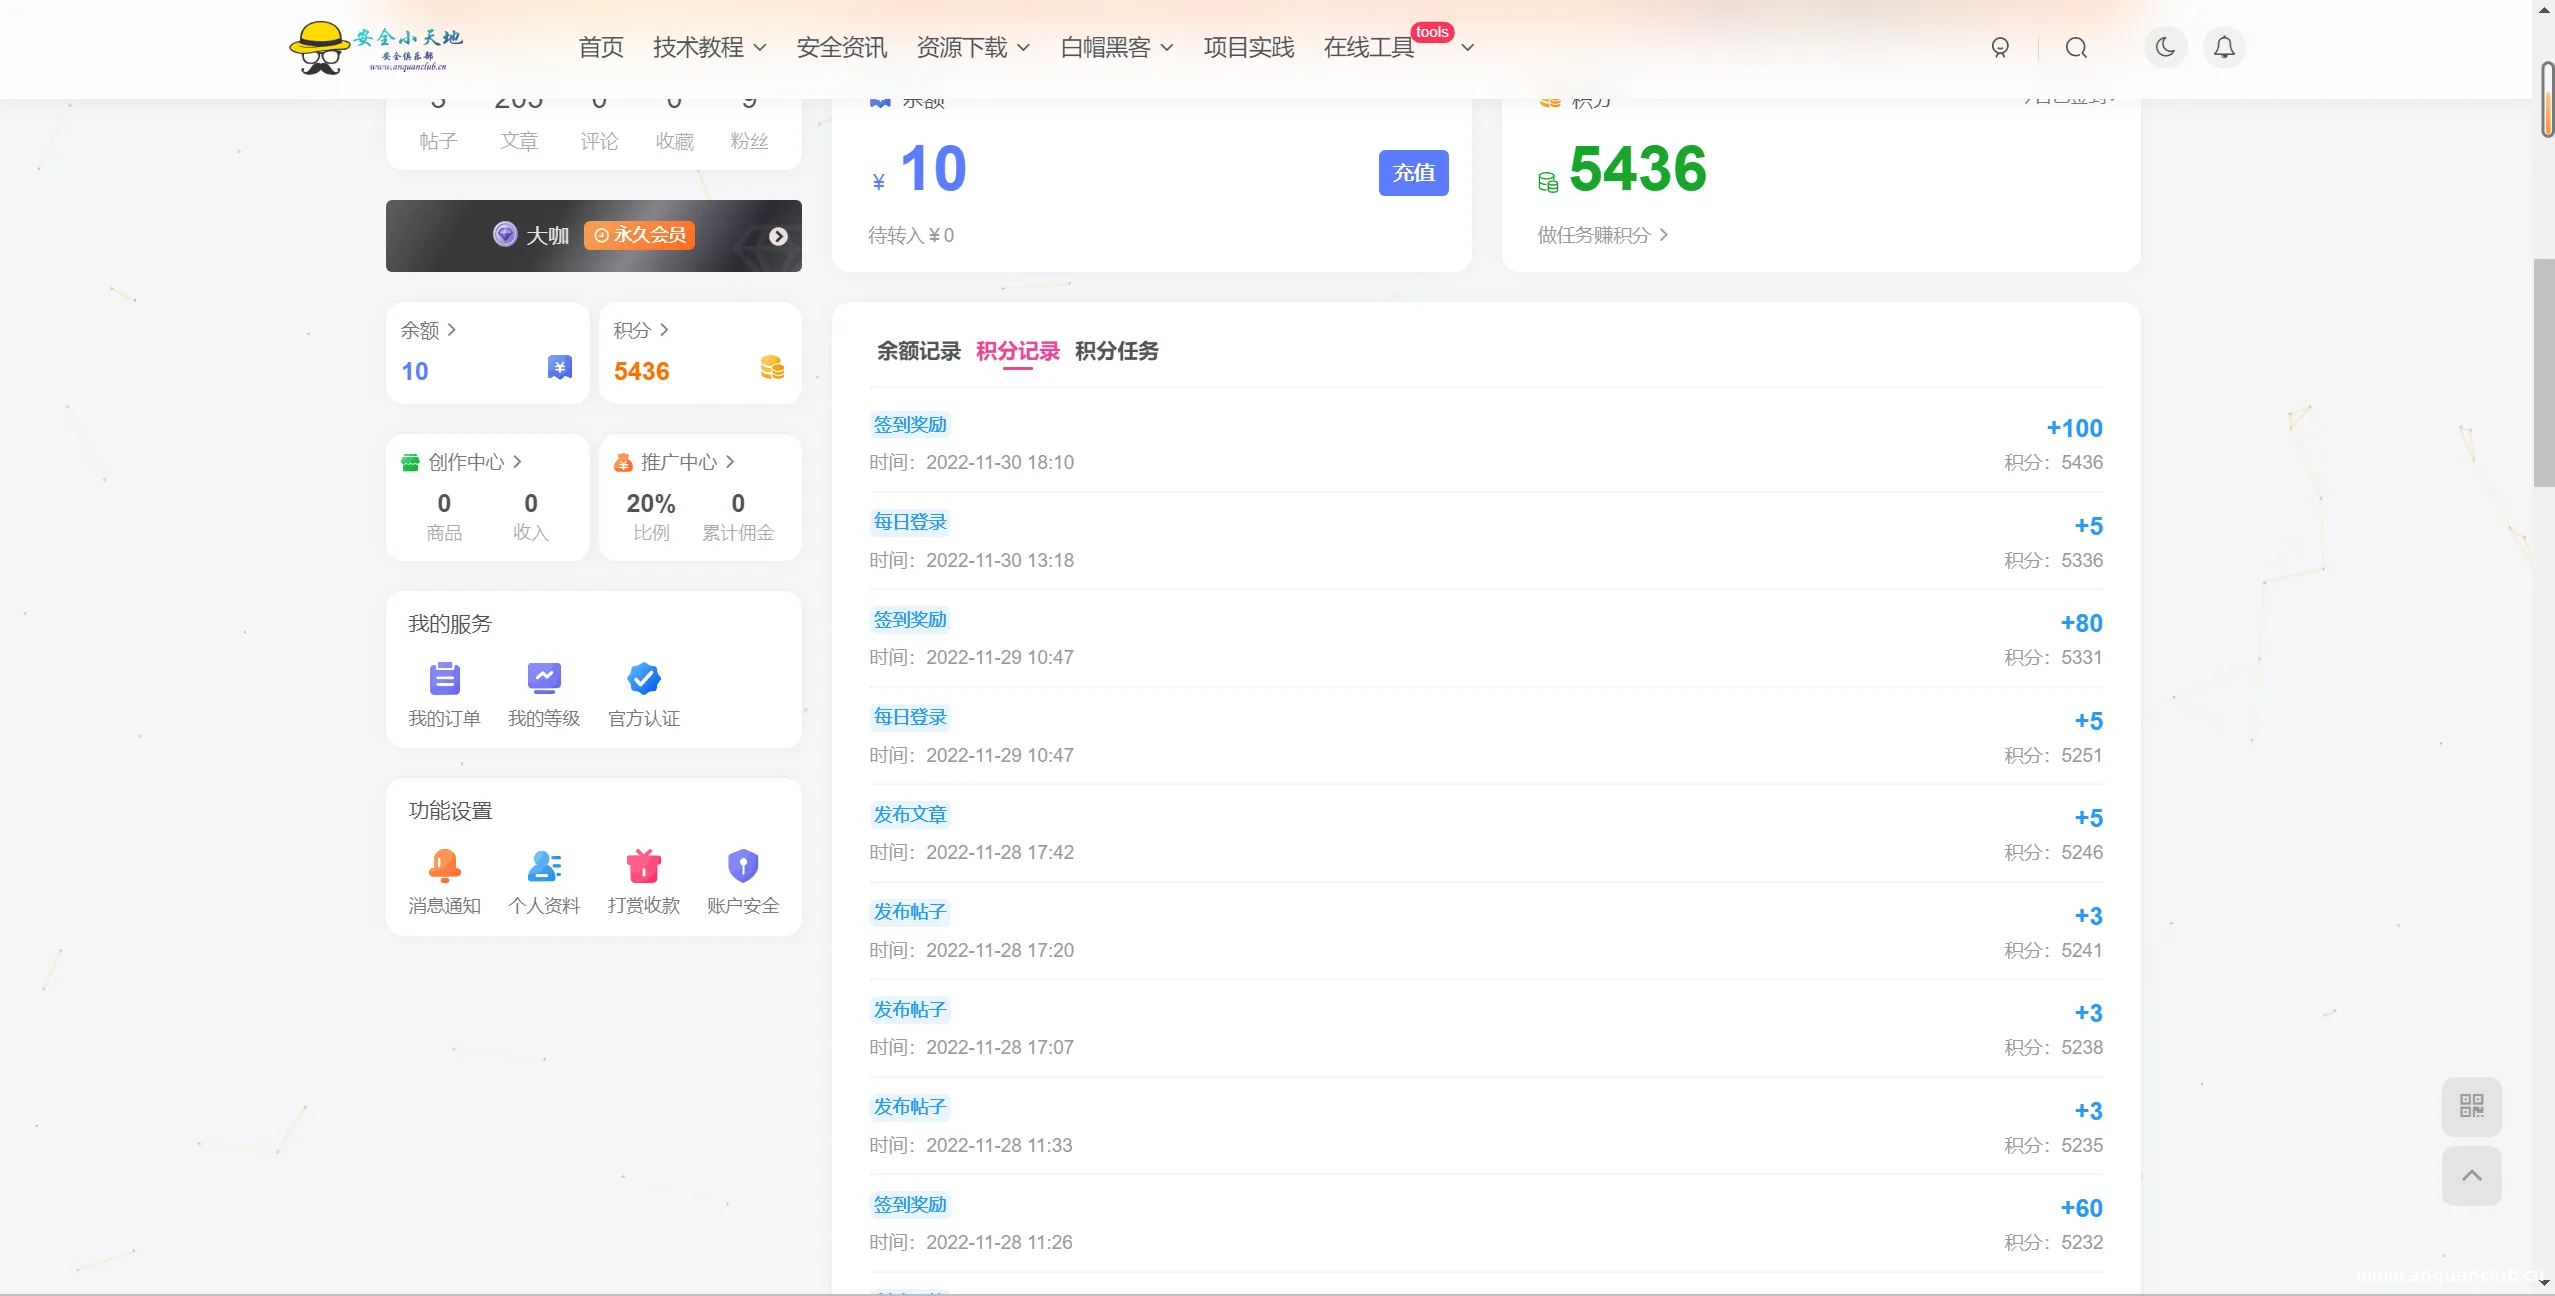
Task: Open 打赏收款 gift icon
Action: tap(644, 865)
